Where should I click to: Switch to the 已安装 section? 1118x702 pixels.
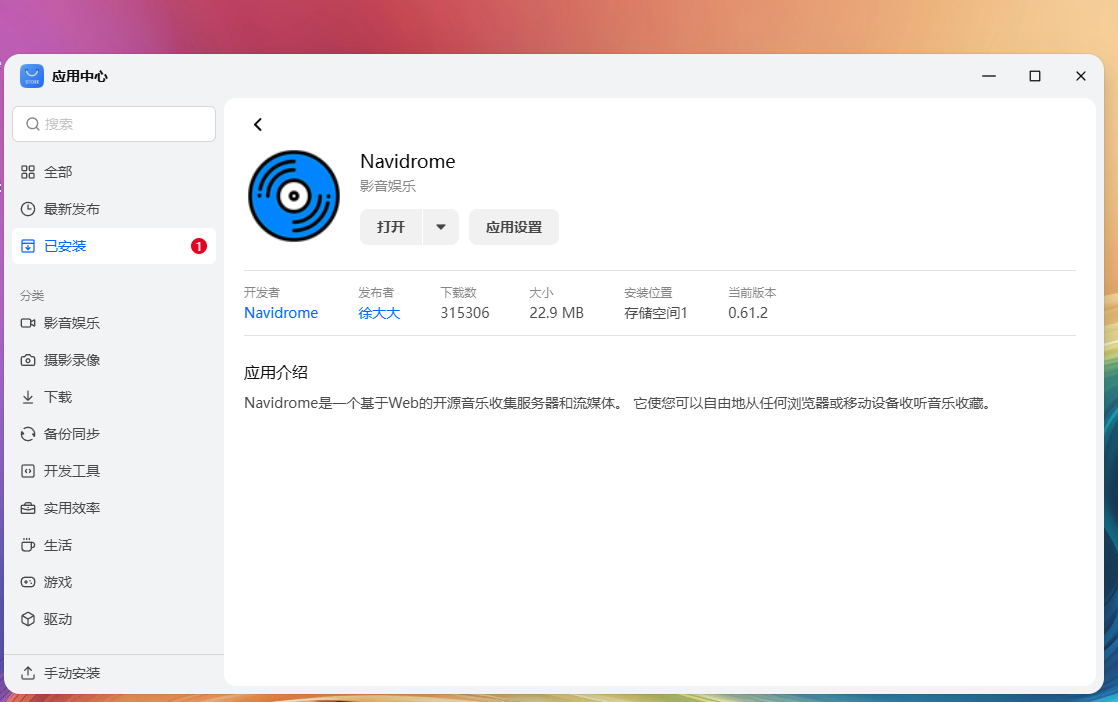(x=58, y=246)
